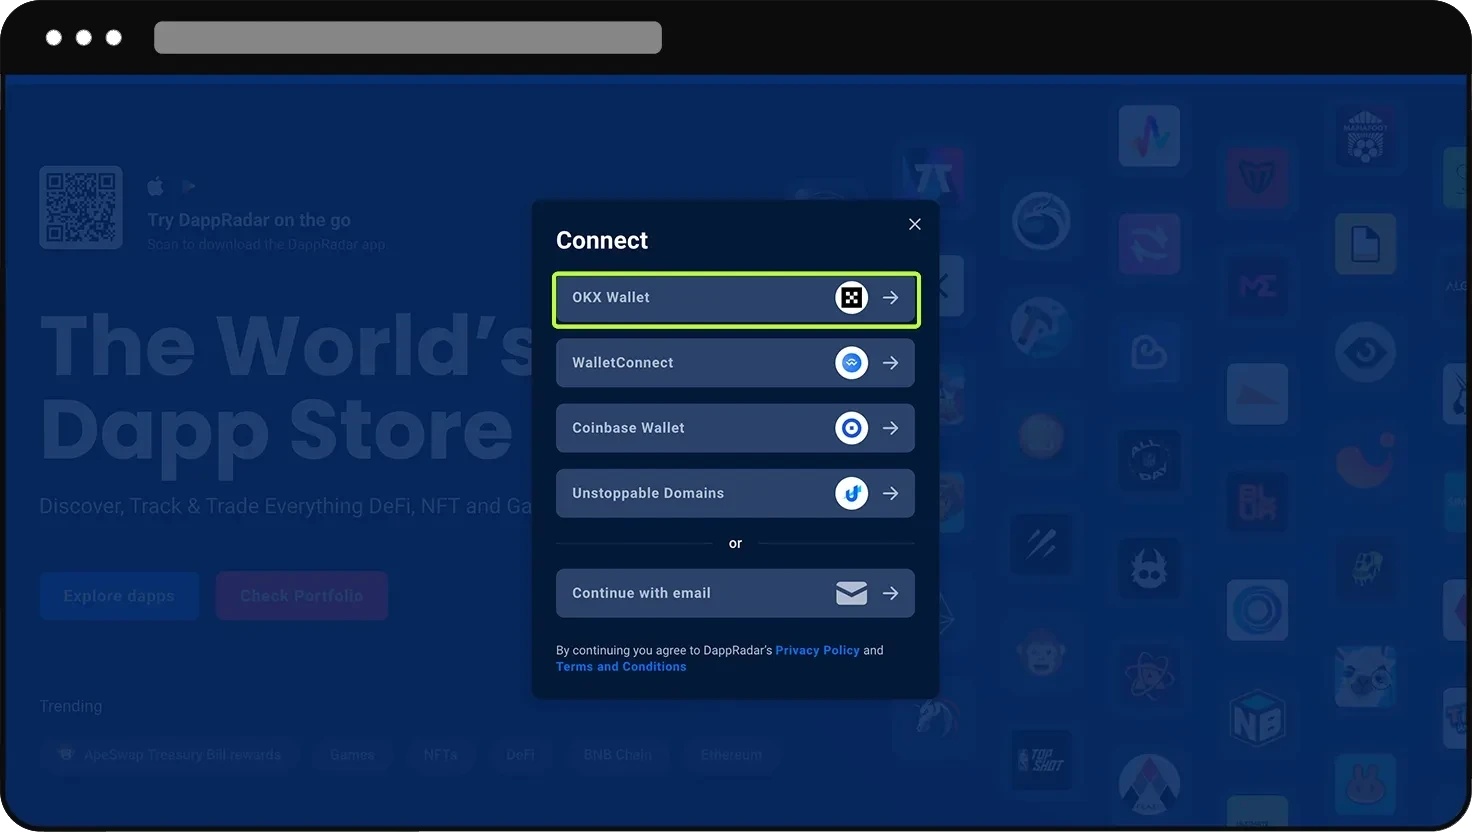Select OKX Wallet connect option
This screenshot has width=1472, height=832.
point(735,298)
